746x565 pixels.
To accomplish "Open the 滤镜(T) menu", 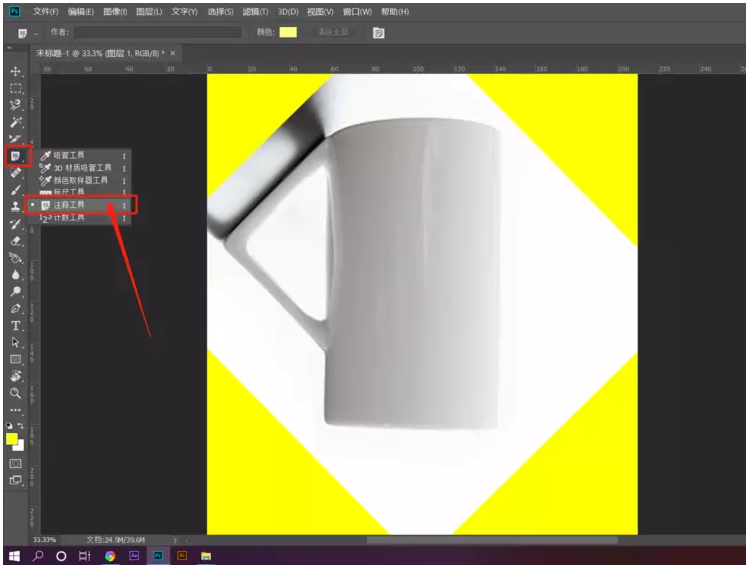I will (x=257, y=12).
